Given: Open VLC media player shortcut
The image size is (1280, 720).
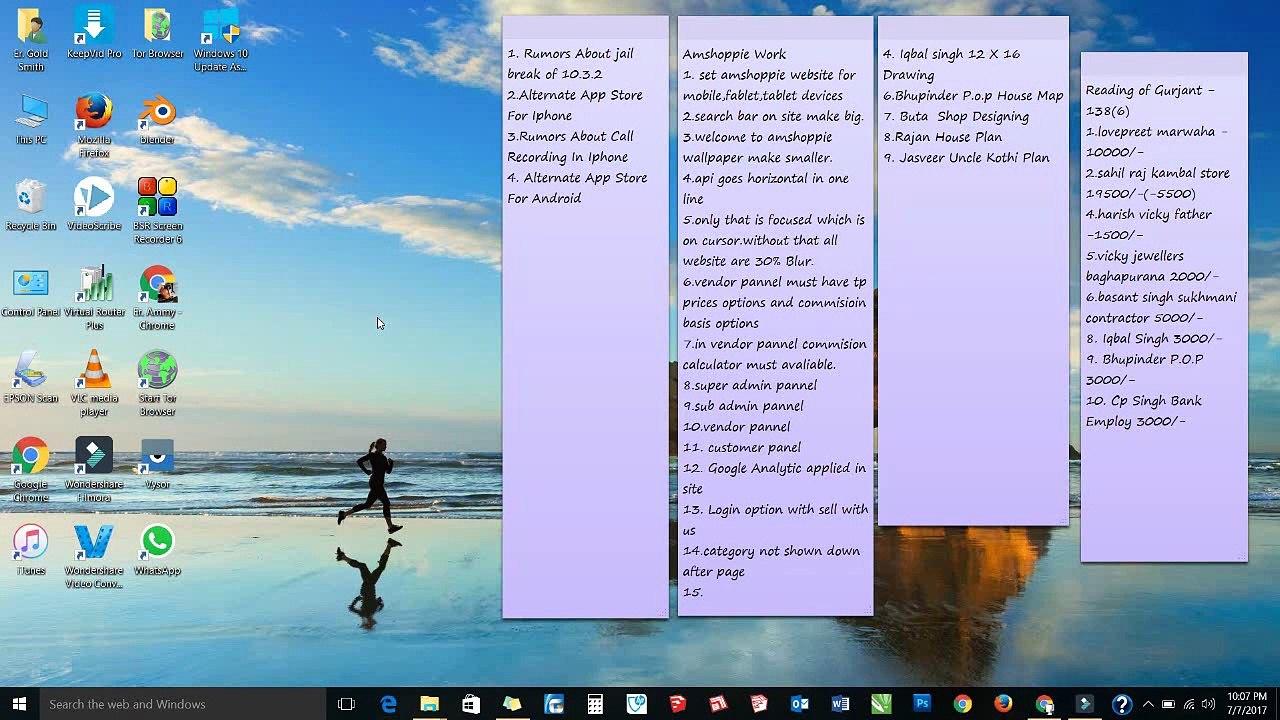Looking at the screenshot, I should click(94, 384).
